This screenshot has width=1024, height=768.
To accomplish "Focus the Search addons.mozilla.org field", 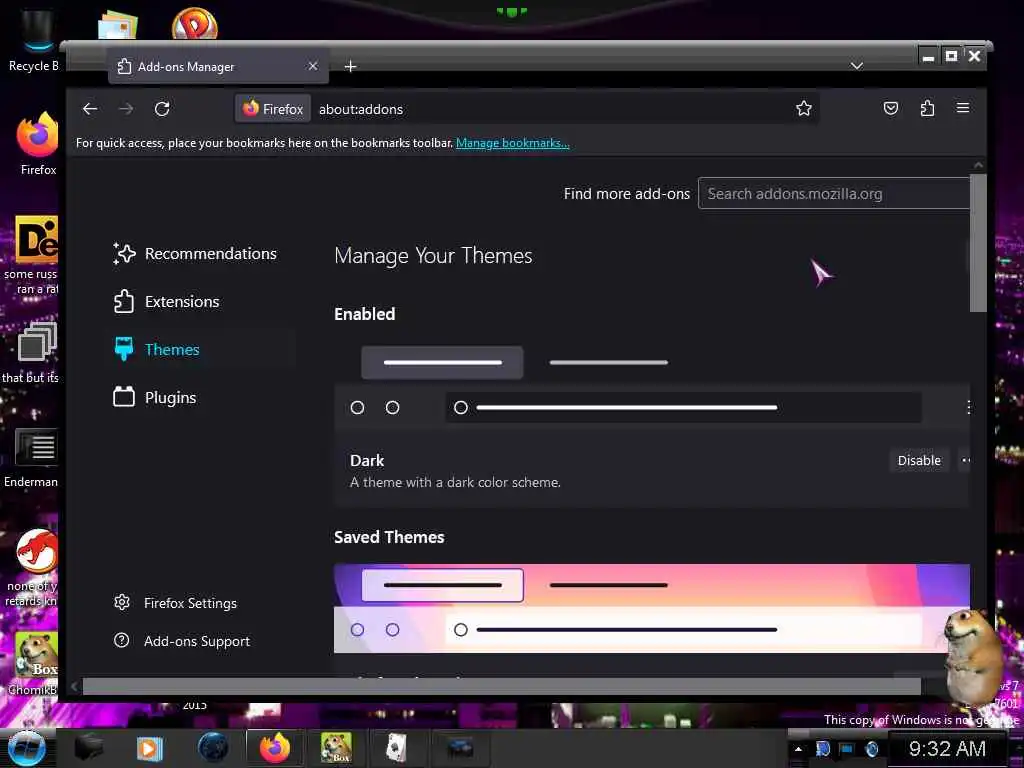I will tap(834, 194).
